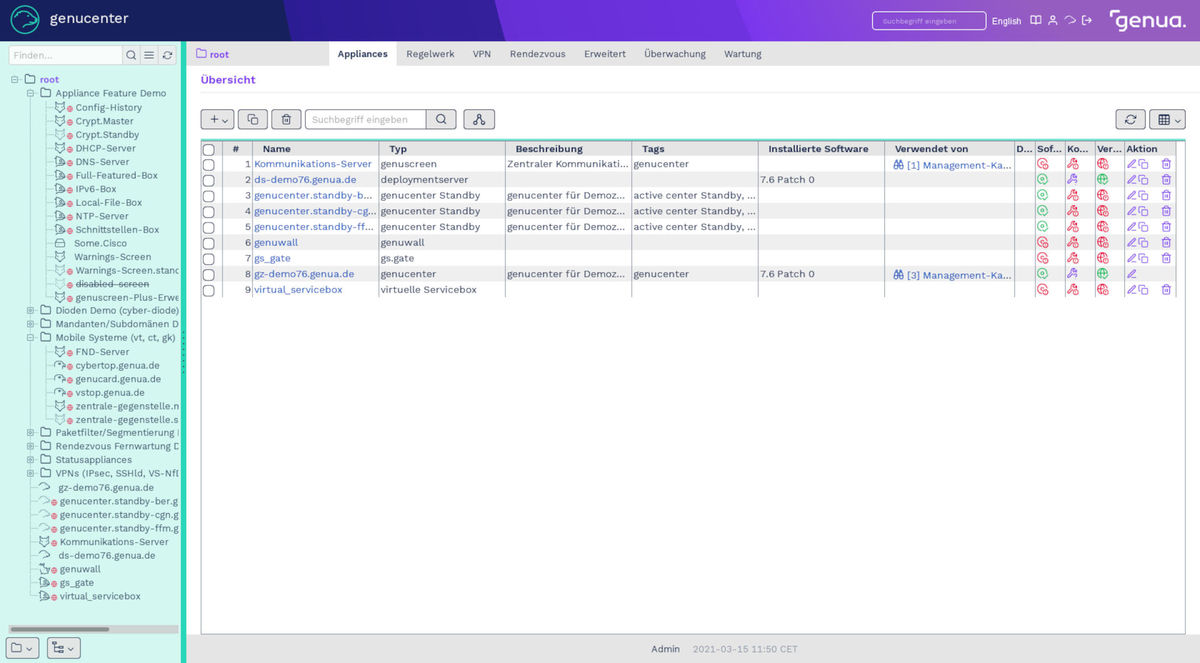Open the topology graph view icon

pos(479,118)
